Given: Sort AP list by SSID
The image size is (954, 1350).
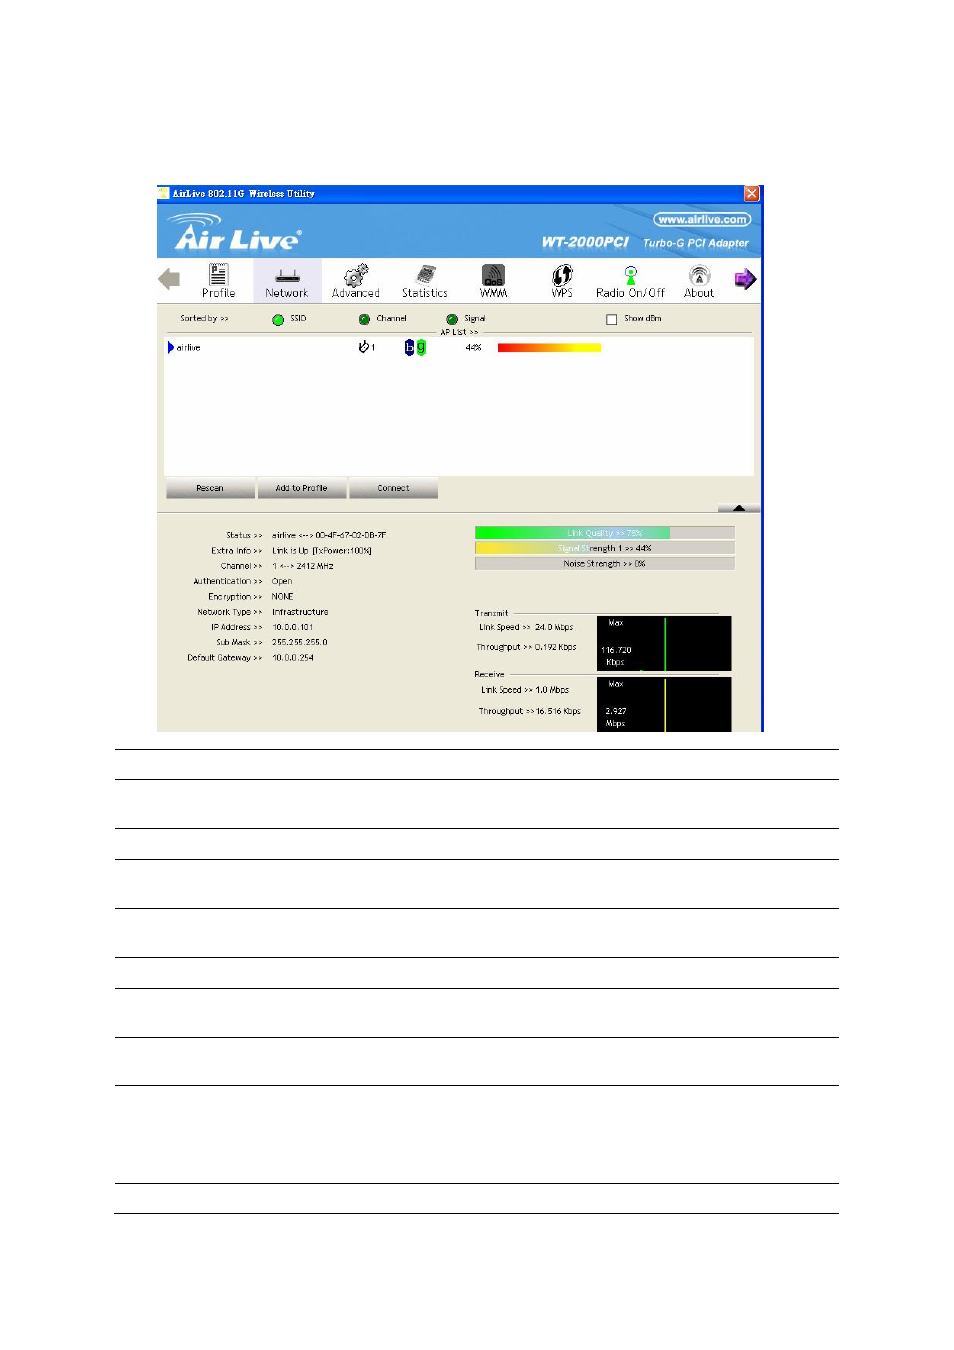Looking at the screenshot, I should coord(278,319).
